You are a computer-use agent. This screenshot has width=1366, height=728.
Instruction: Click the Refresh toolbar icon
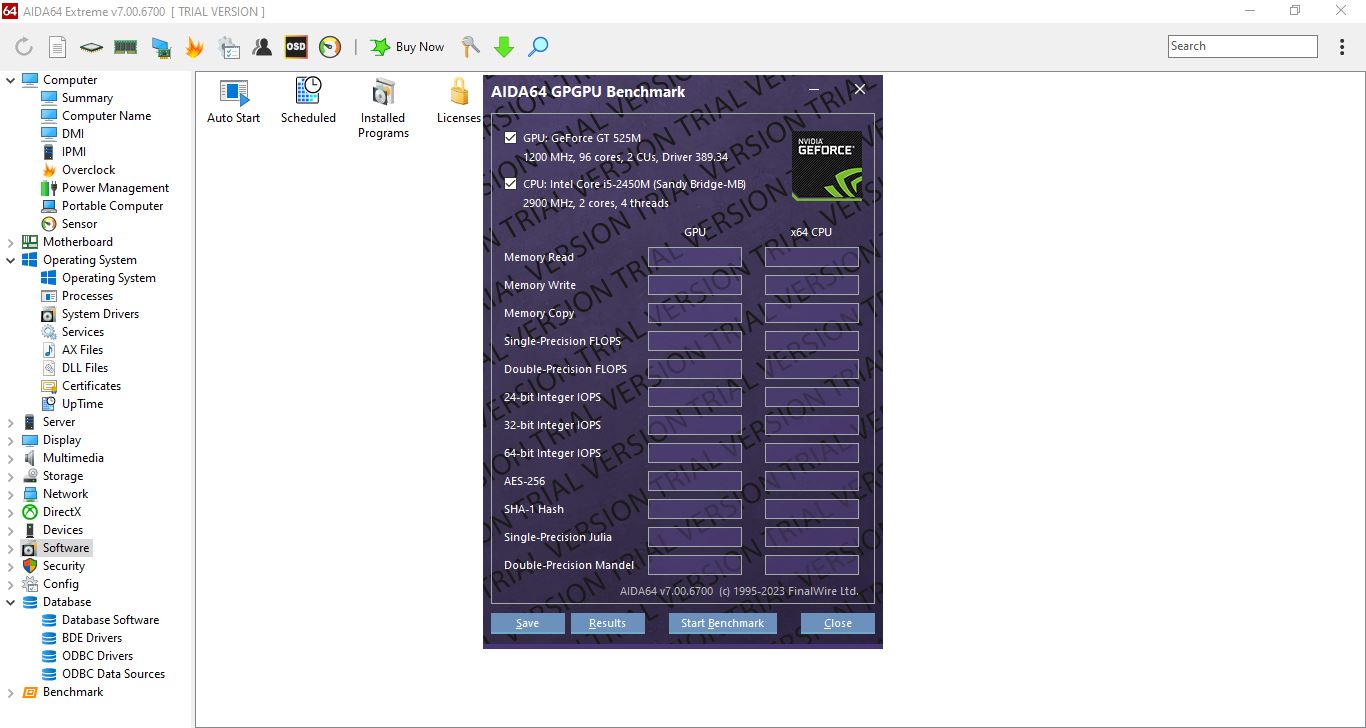(24, 47)
